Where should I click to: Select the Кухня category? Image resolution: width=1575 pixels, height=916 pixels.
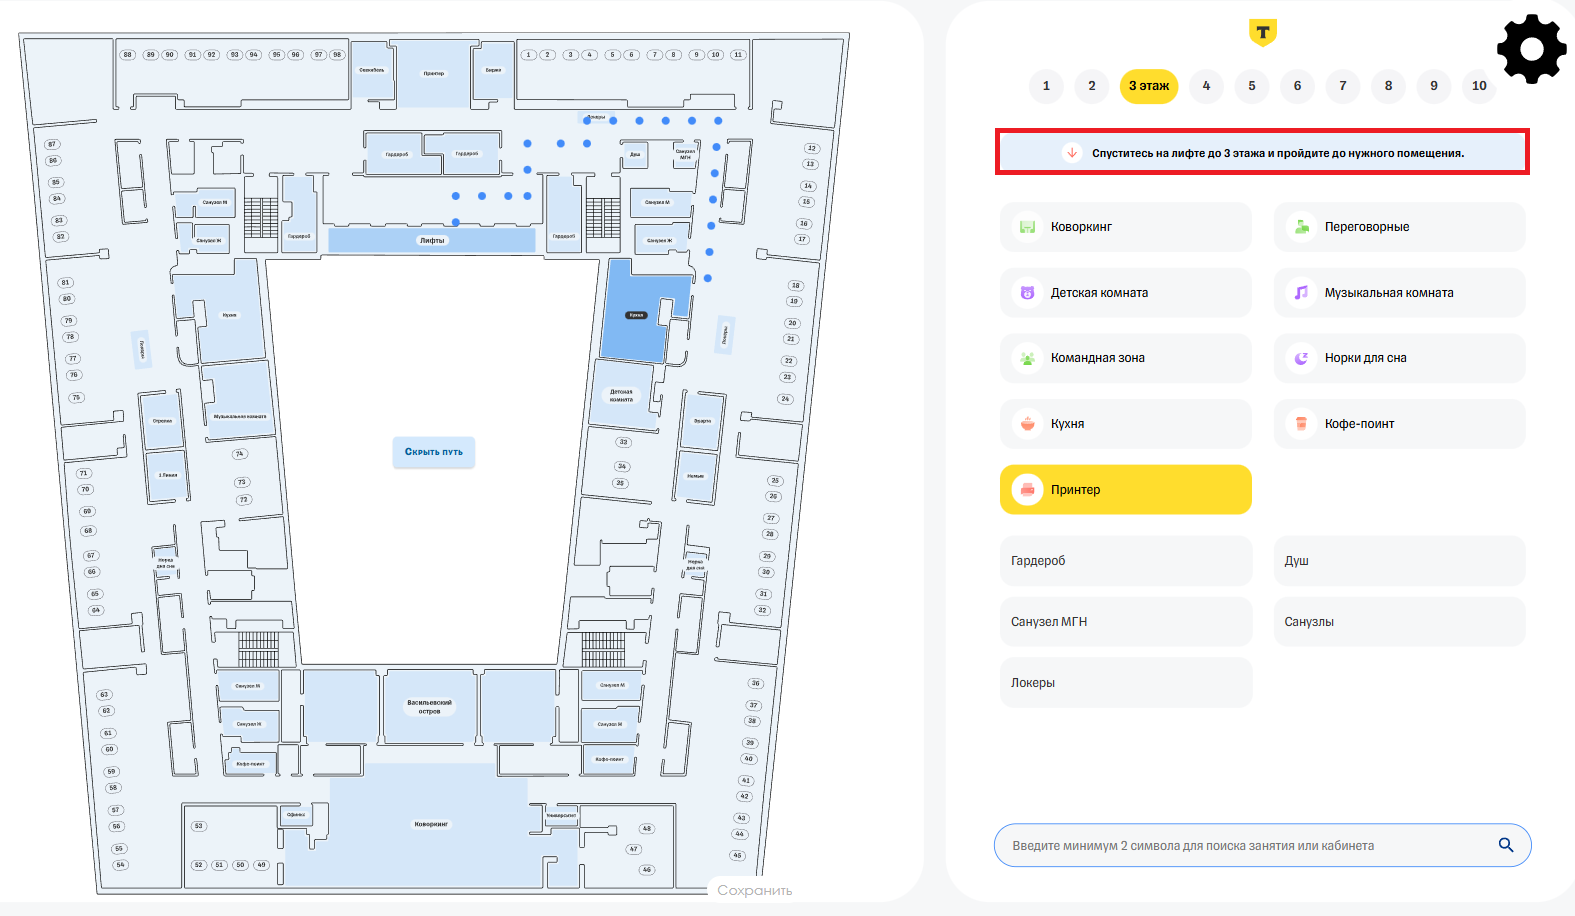(1125, 424)
